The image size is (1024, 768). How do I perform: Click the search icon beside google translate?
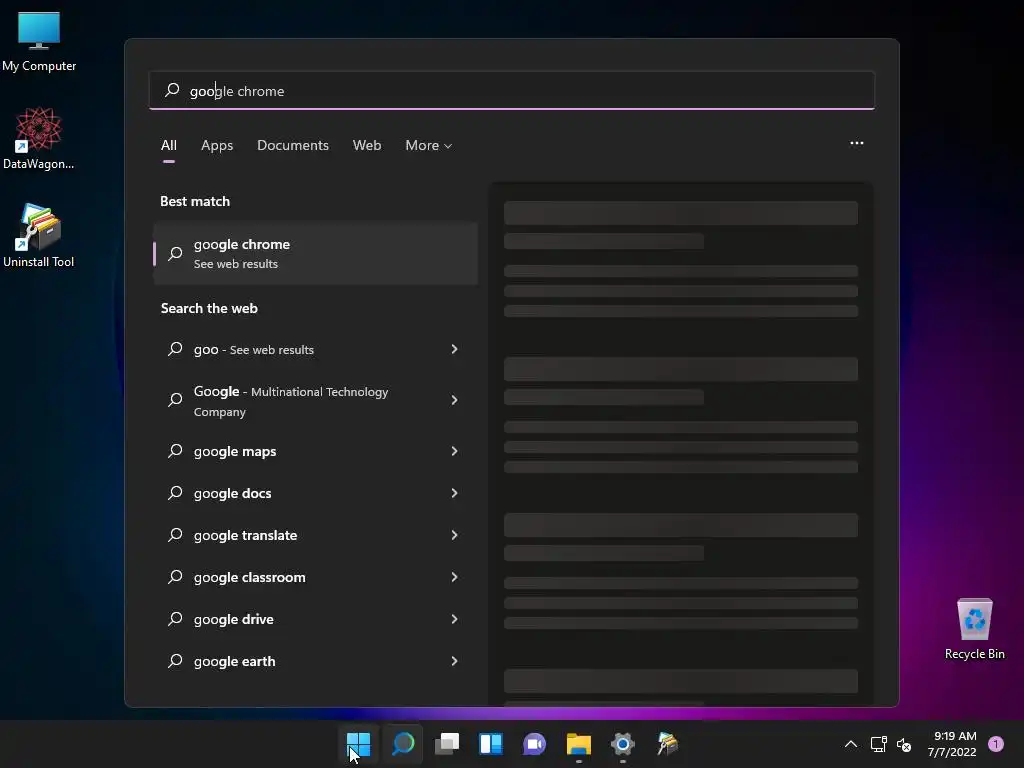[x=175, y=535]
